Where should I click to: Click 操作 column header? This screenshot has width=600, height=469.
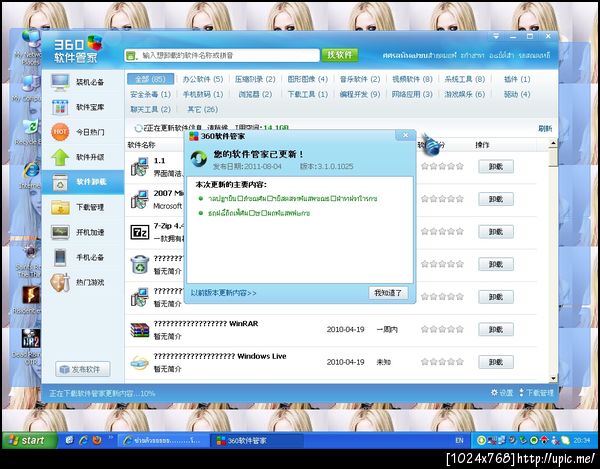pos(482,145)
